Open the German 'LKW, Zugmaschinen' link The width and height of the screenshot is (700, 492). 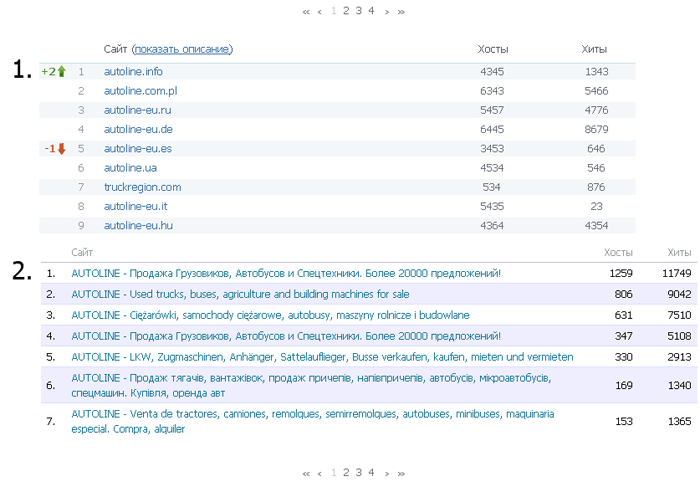(322, 356)
